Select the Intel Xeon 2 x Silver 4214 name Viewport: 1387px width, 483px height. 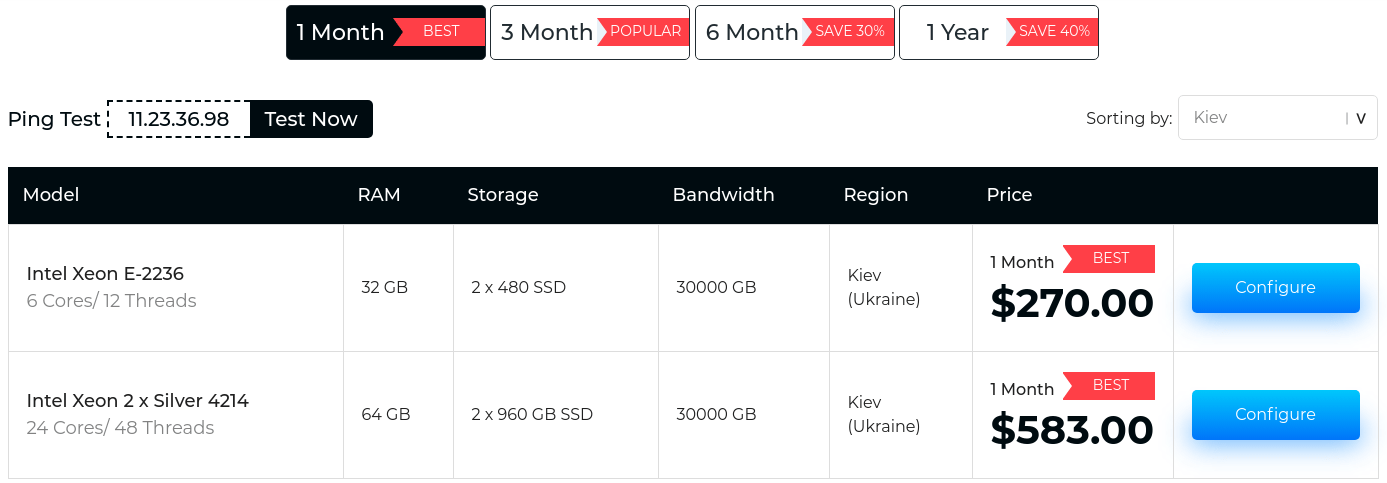click(138, 401)
